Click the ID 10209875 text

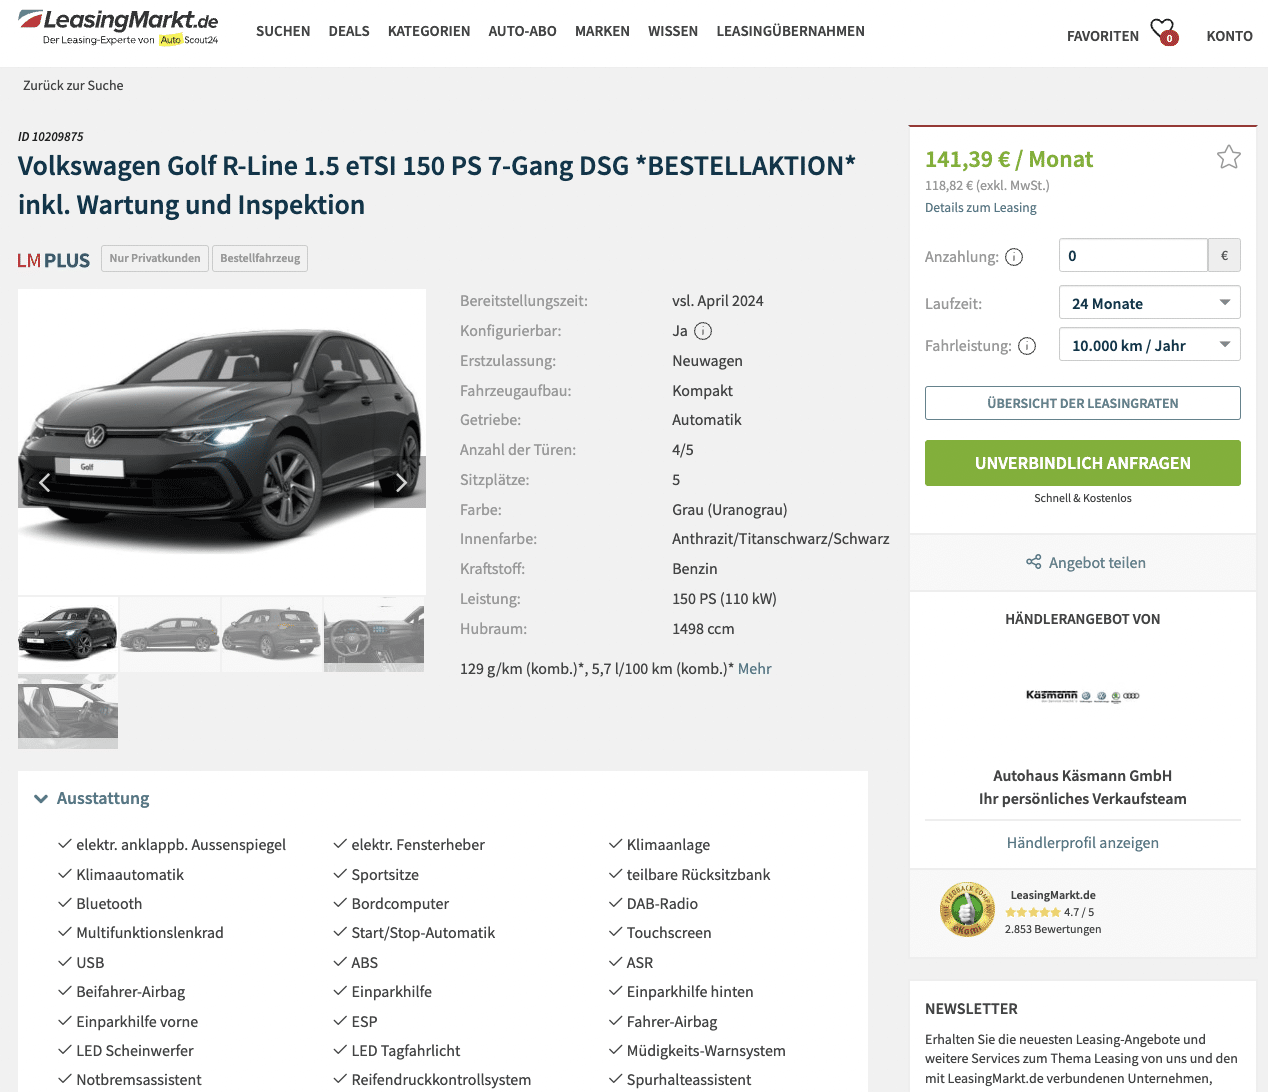[x=51, y=137]
